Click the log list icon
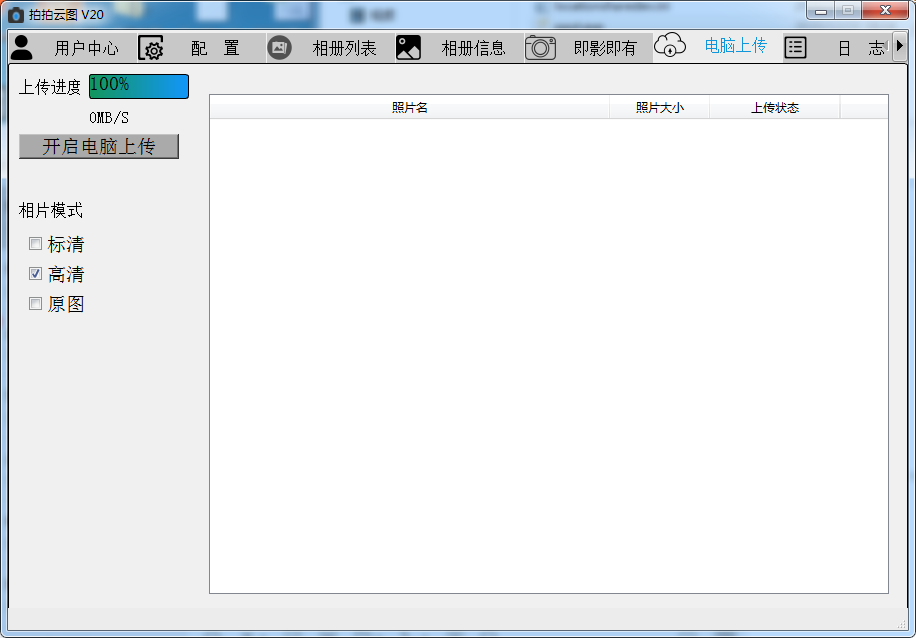Image resolution: width=916 pixels, height=638 pixels. click(795, 47)
